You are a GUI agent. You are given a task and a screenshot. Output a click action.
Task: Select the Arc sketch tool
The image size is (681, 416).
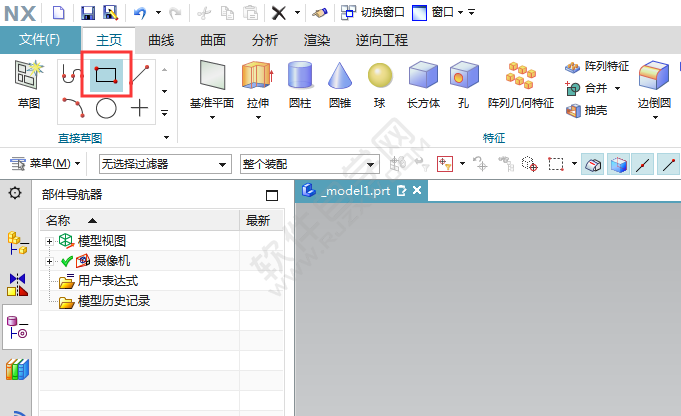(x=73, y=108)
